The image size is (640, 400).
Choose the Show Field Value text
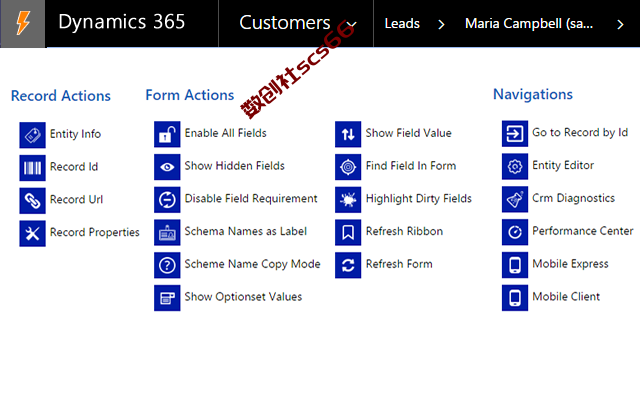point(408,133)
